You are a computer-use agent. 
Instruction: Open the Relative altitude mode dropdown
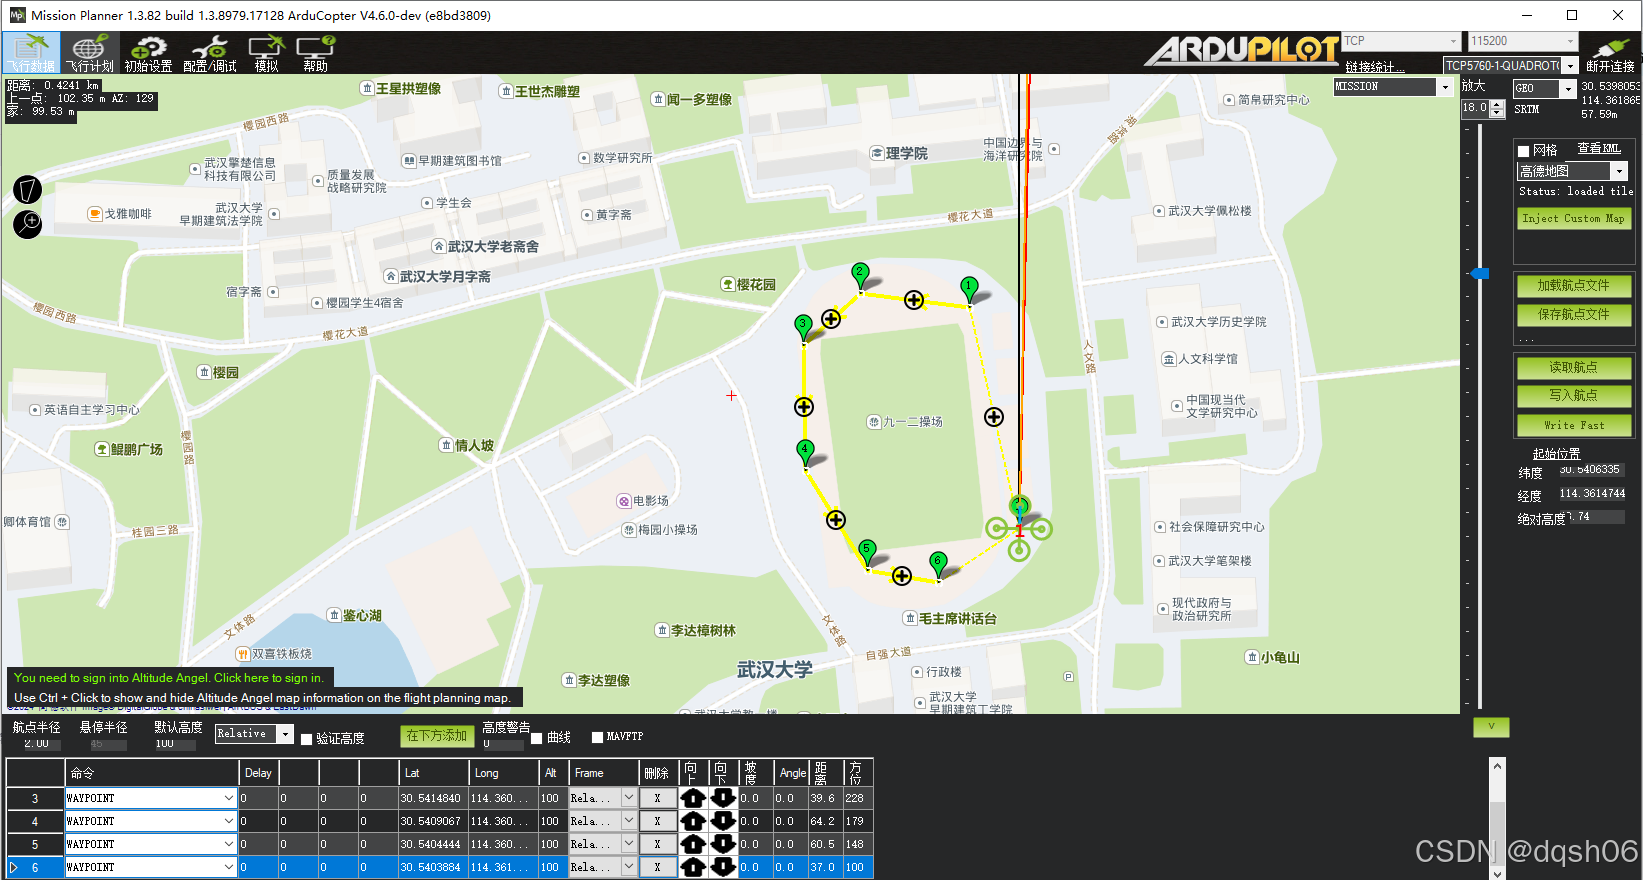coord(254,734)
